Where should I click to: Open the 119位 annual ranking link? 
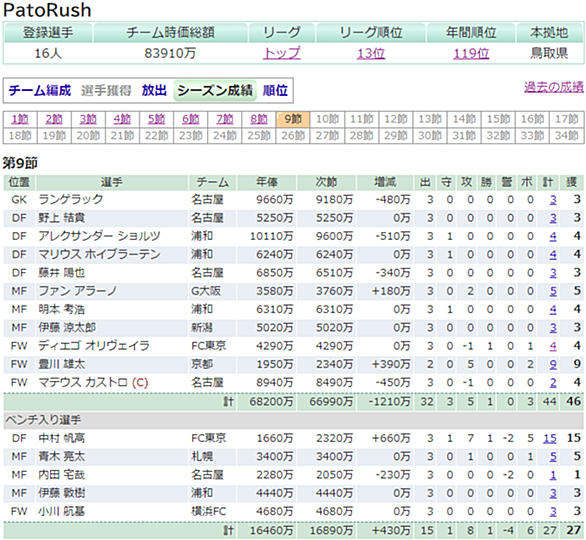click(x=471, y=53)
